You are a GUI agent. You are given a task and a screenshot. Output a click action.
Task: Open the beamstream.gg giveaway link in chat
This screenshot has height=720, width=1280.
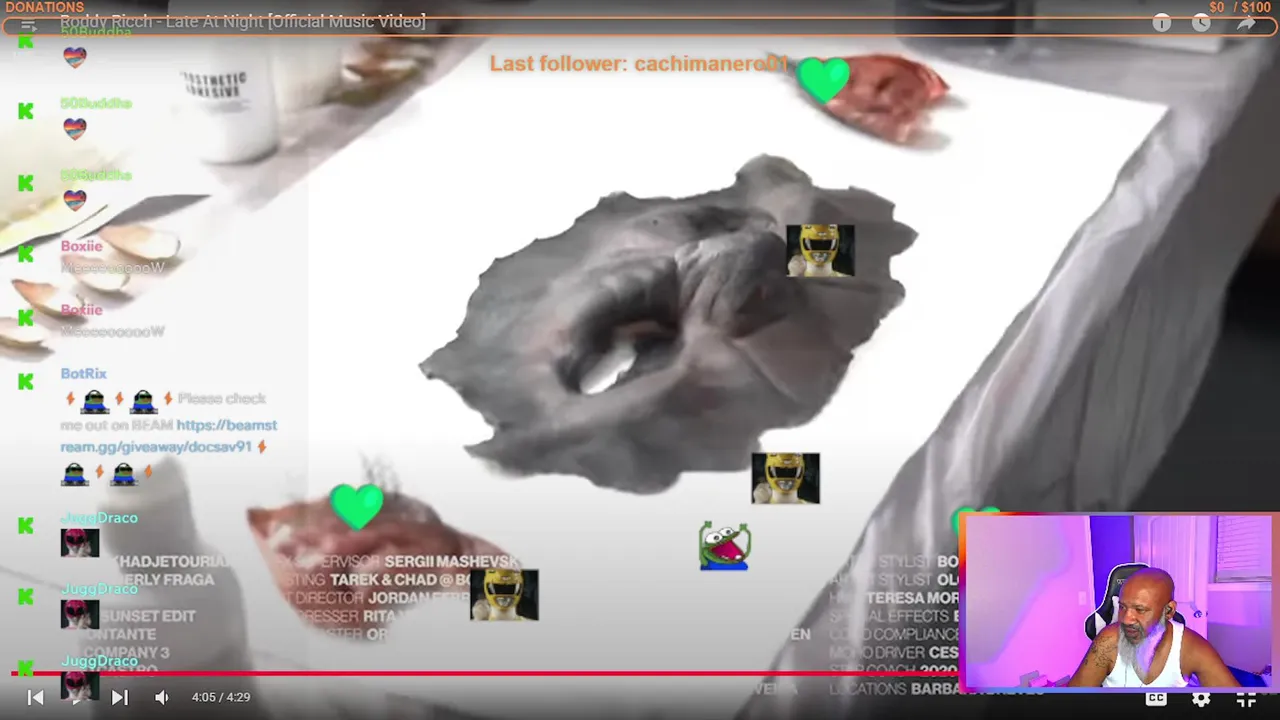click(x=167, y=436)
